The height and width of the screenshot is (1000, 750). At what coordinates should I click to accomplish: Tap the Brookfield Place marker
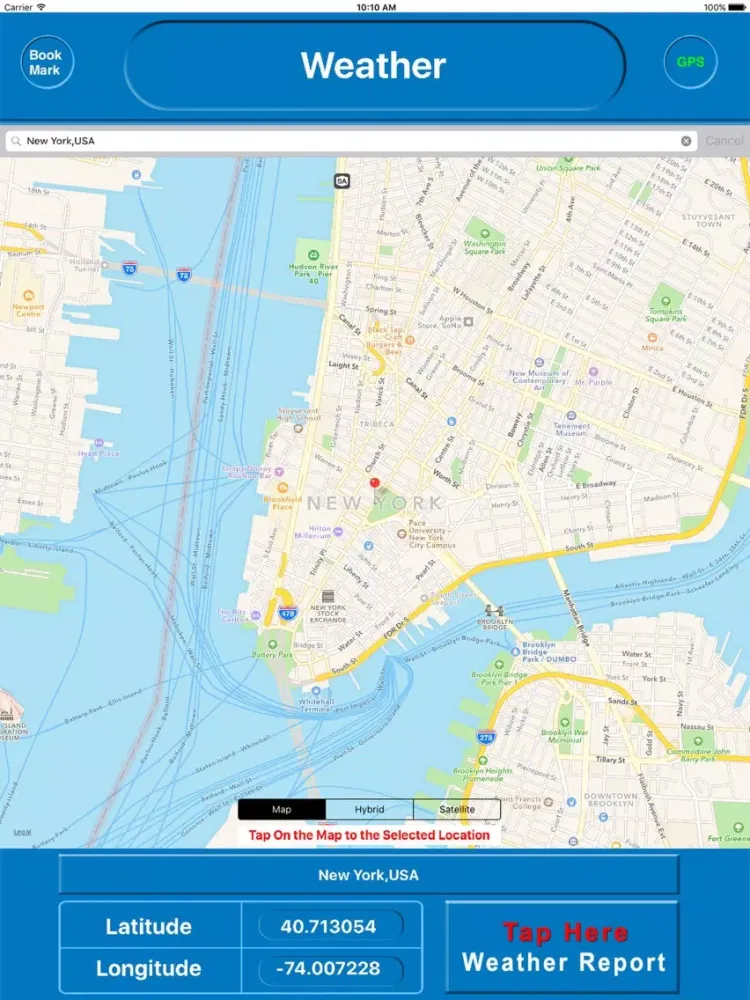pyautogui.click(x=283, y=488)
